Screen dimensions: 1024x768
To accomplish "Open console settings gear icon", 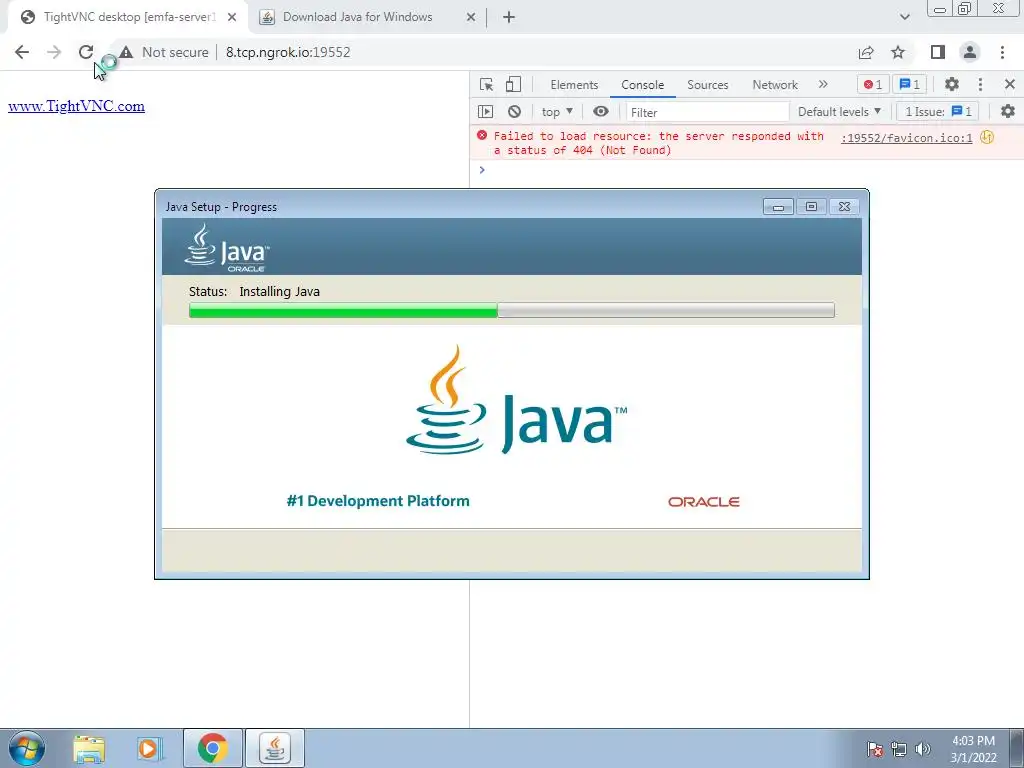I will pyautogui.click(x=1008, y=112).
